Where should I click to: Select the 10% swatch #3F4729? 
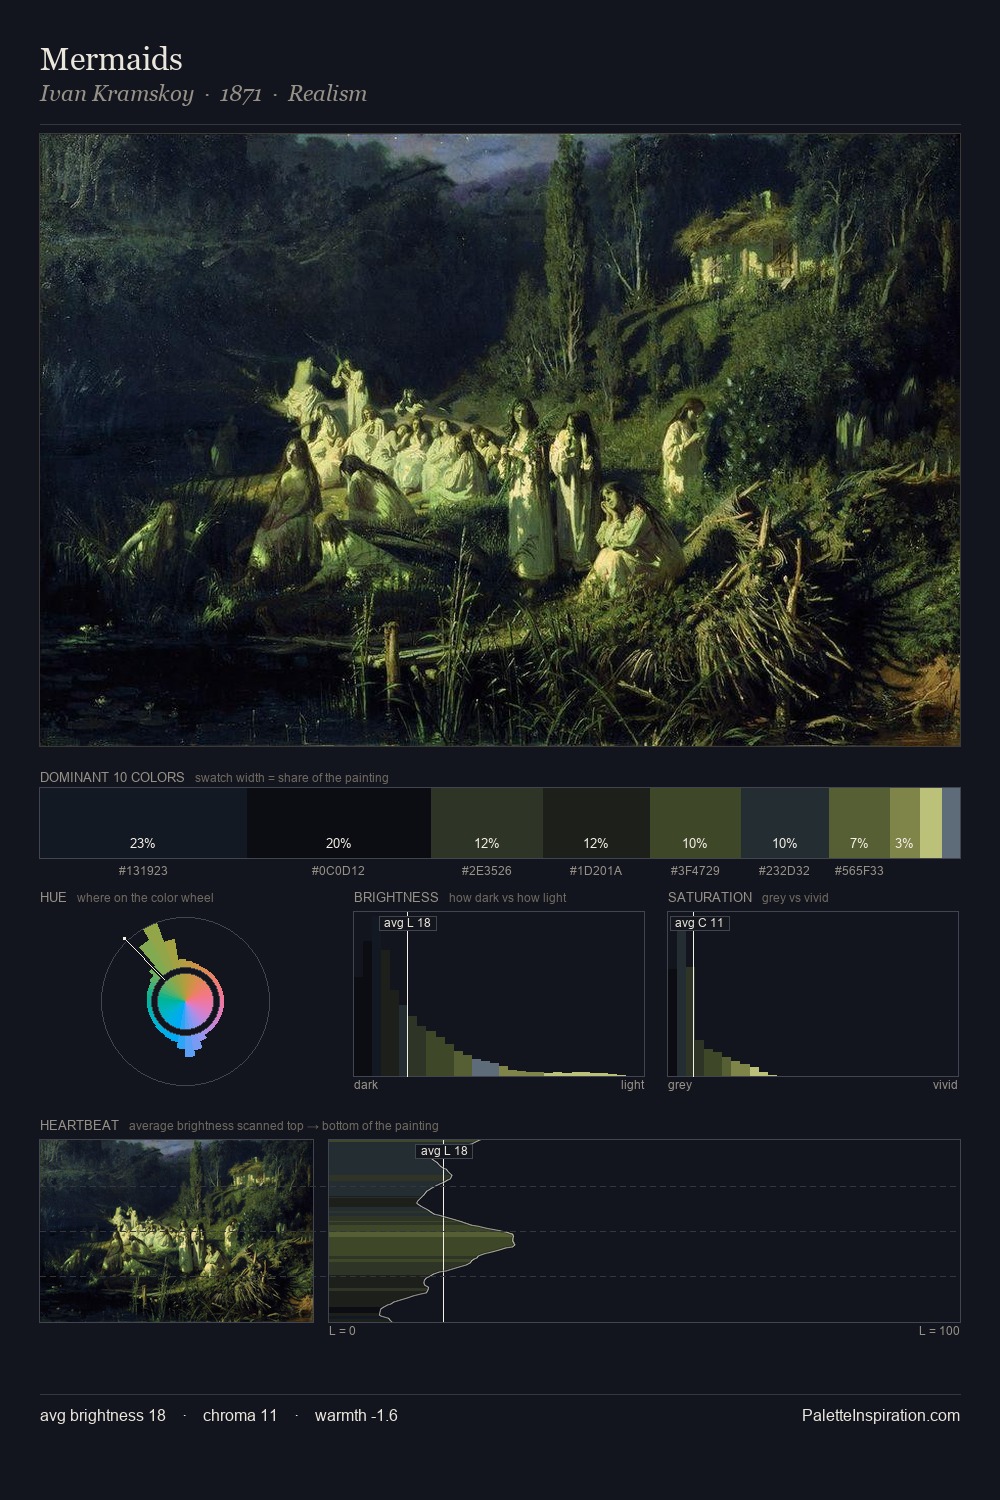(x=695, y=823)
